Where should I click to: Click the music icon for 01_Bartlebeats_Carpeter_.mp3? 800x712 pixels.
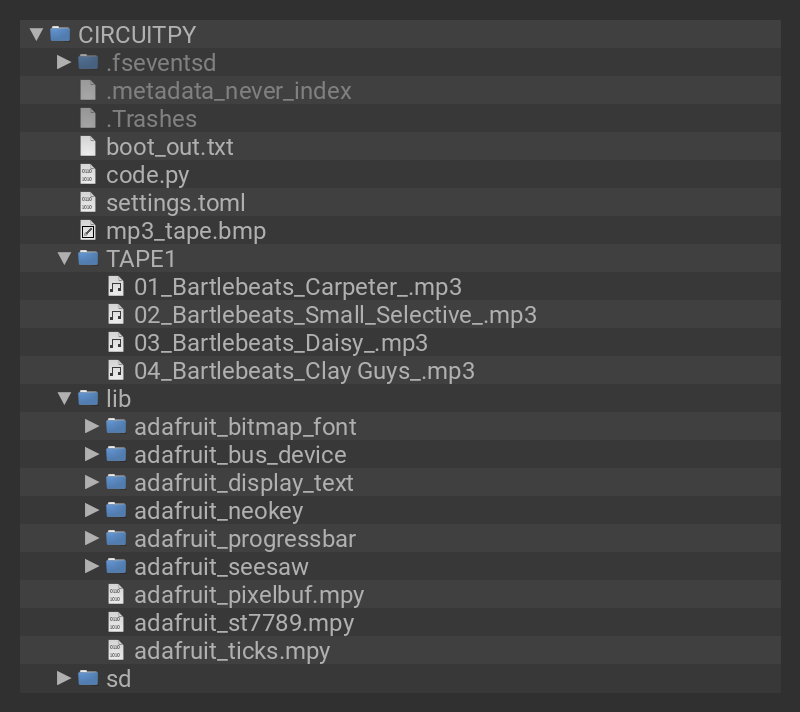[x=116, y=287]
